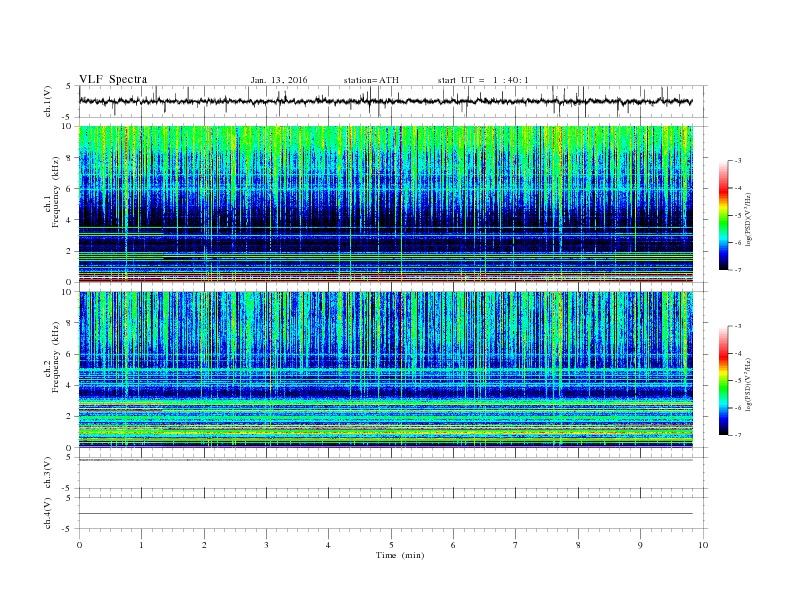Click inside the ch.1 spectrogram panel
This screenshot has height=612, width=792.
point(386,204)
